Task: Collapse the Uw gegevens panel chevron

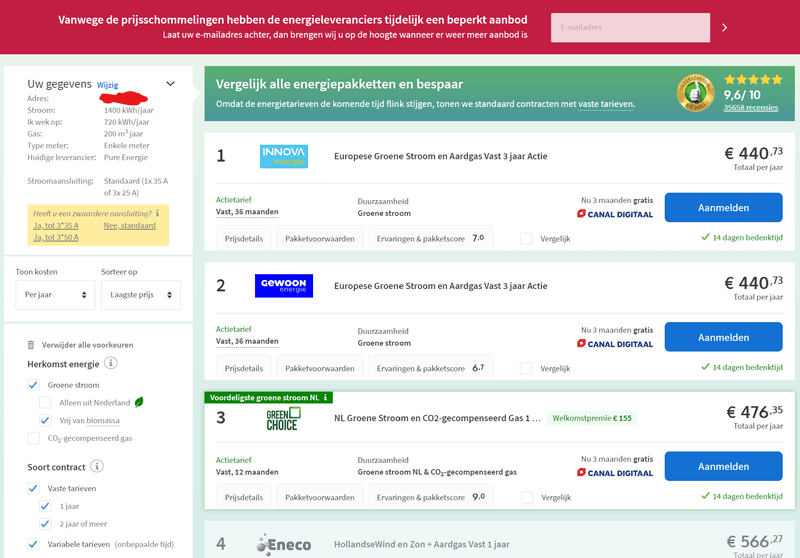Action: pyautogui.click(x=170, y=84)
